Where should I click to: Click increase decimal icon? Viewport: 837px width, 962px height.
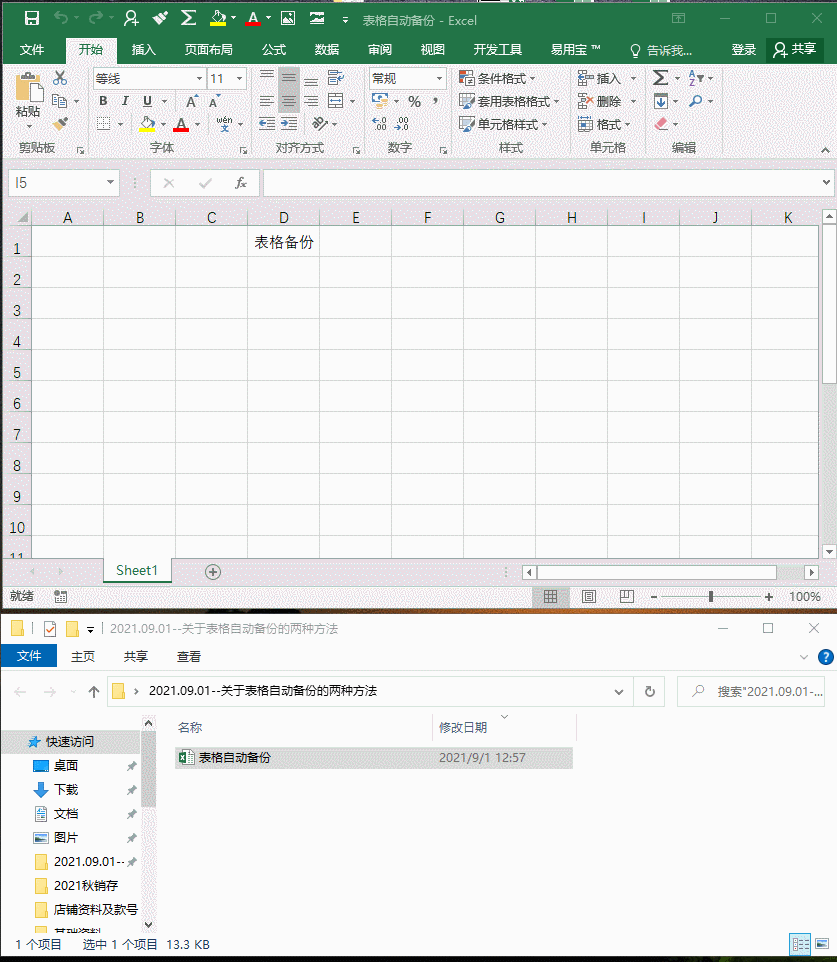click(379, 124)
